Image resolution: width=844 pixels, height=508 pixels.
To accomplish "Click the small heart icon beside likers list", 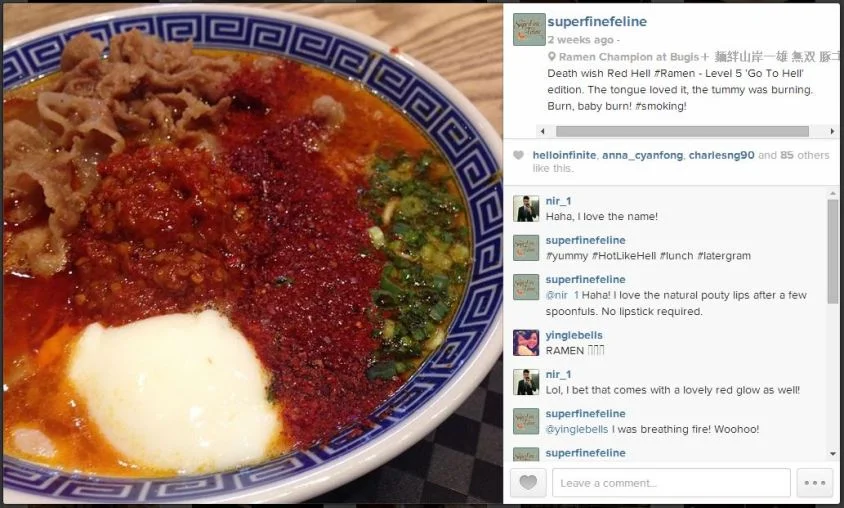I will (518, 156).
